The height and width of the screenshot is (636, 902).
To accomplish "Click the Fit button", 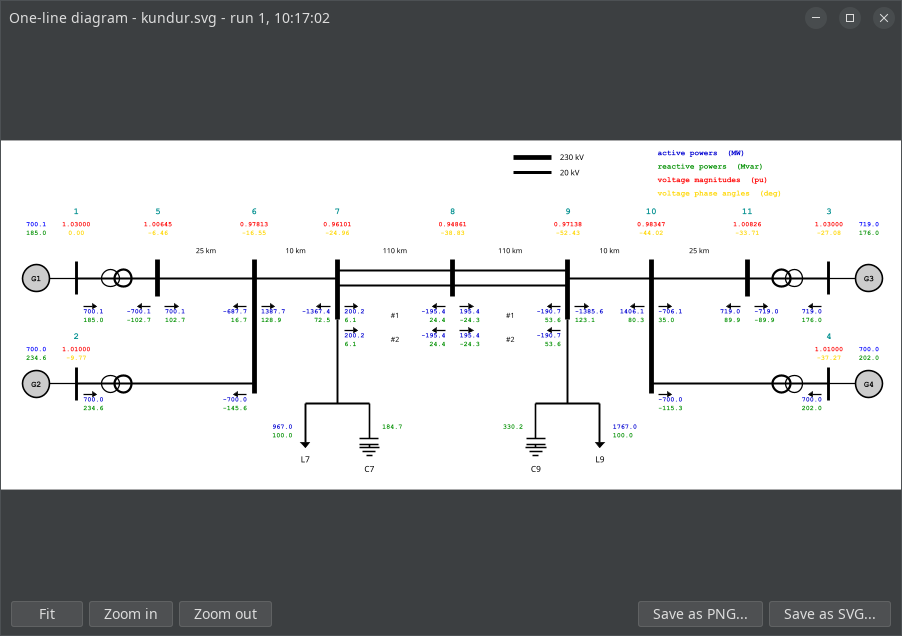I will [47, 614].
